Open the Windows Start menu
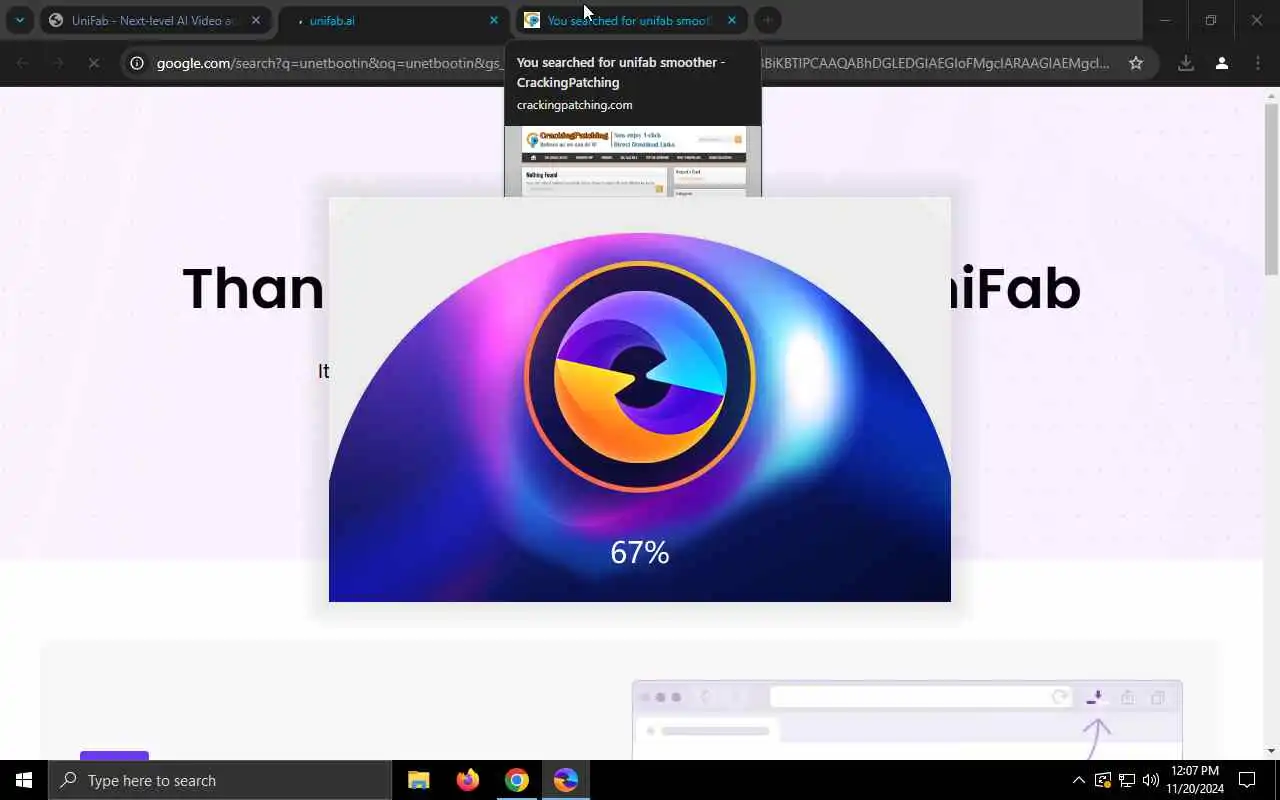The height and width of the screenshot is (800, 1280). tap(24, 780)
